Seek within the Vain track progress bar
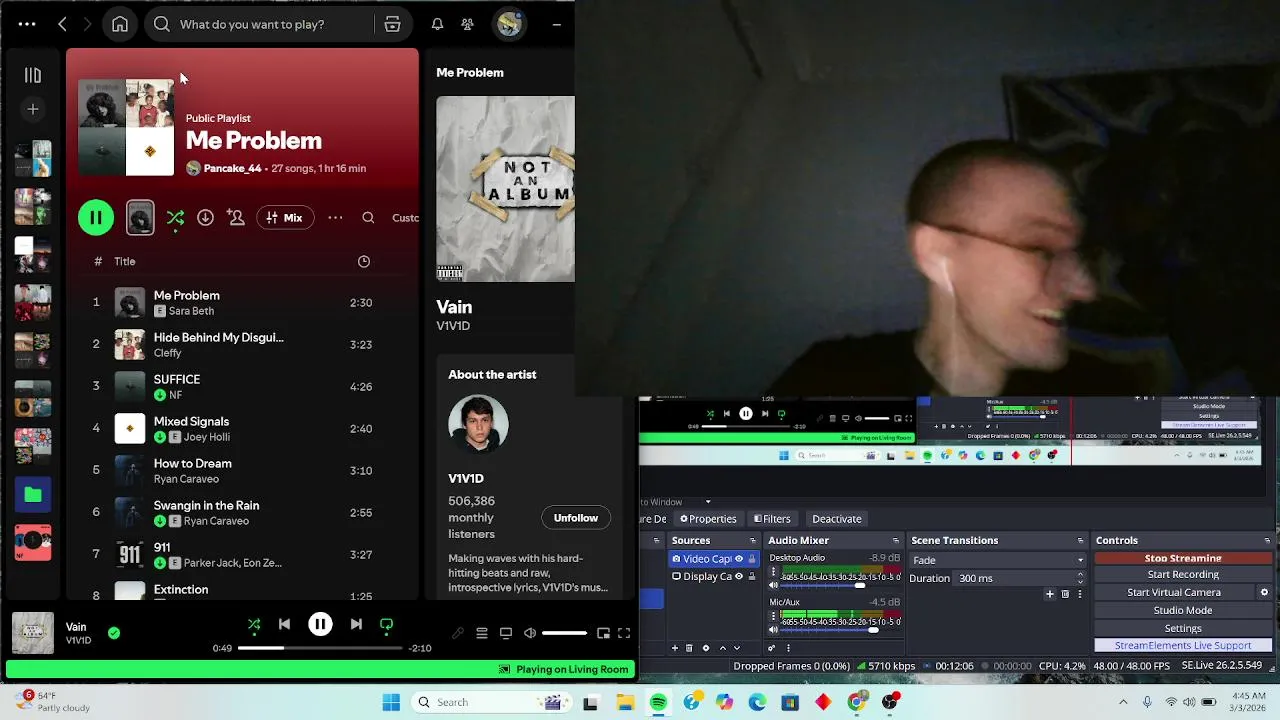The image size is (1280, 720). 322,648
